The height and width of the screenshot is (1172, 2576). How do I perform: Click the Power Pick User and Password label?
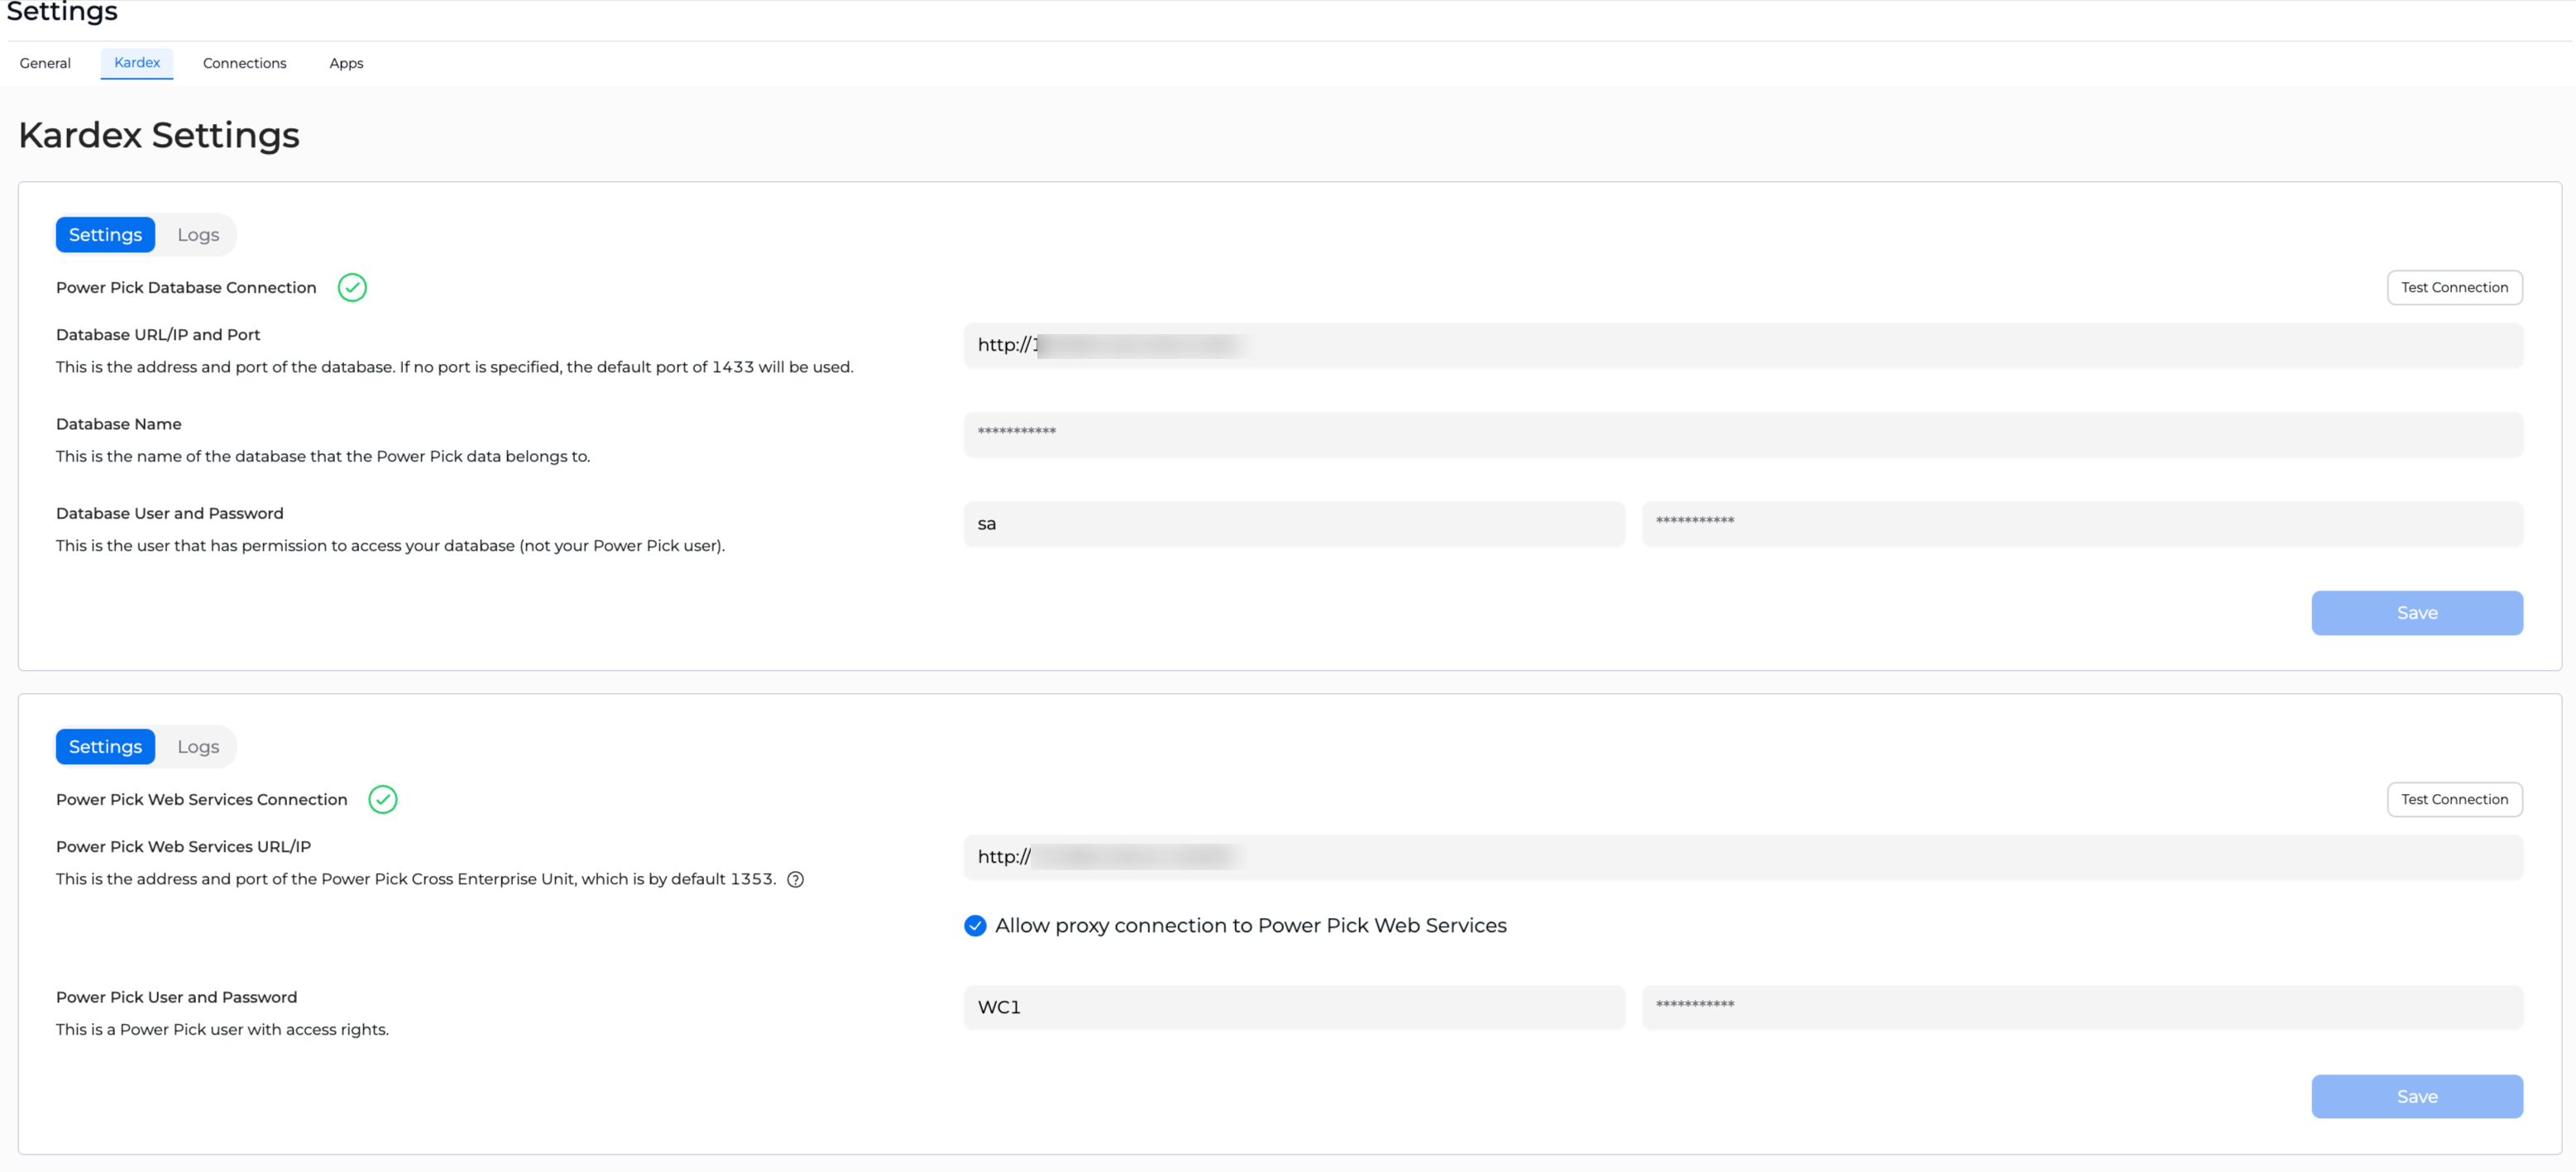pyautogui.click(x=177, y=998)
